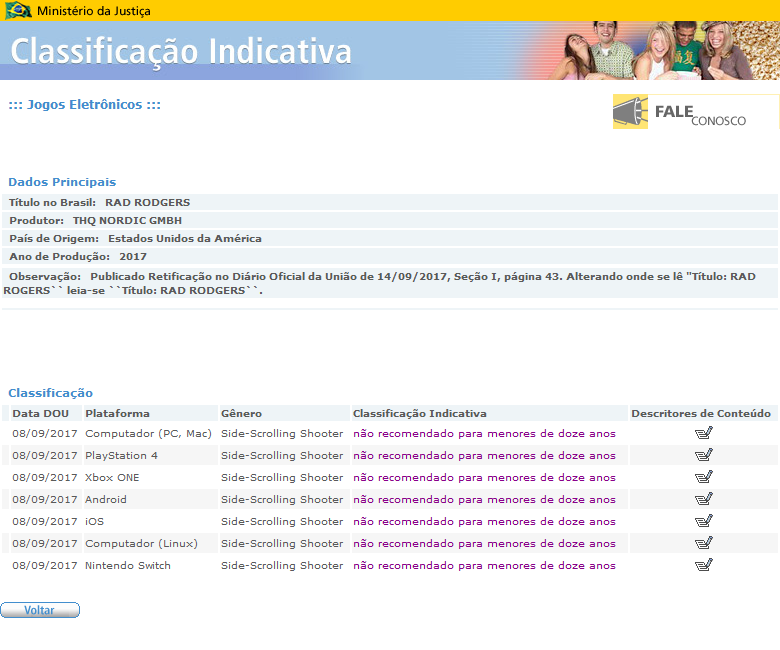Click the Gênero column header
The width and height of the screenshot is (780, 650).
(x=241, y=413)
